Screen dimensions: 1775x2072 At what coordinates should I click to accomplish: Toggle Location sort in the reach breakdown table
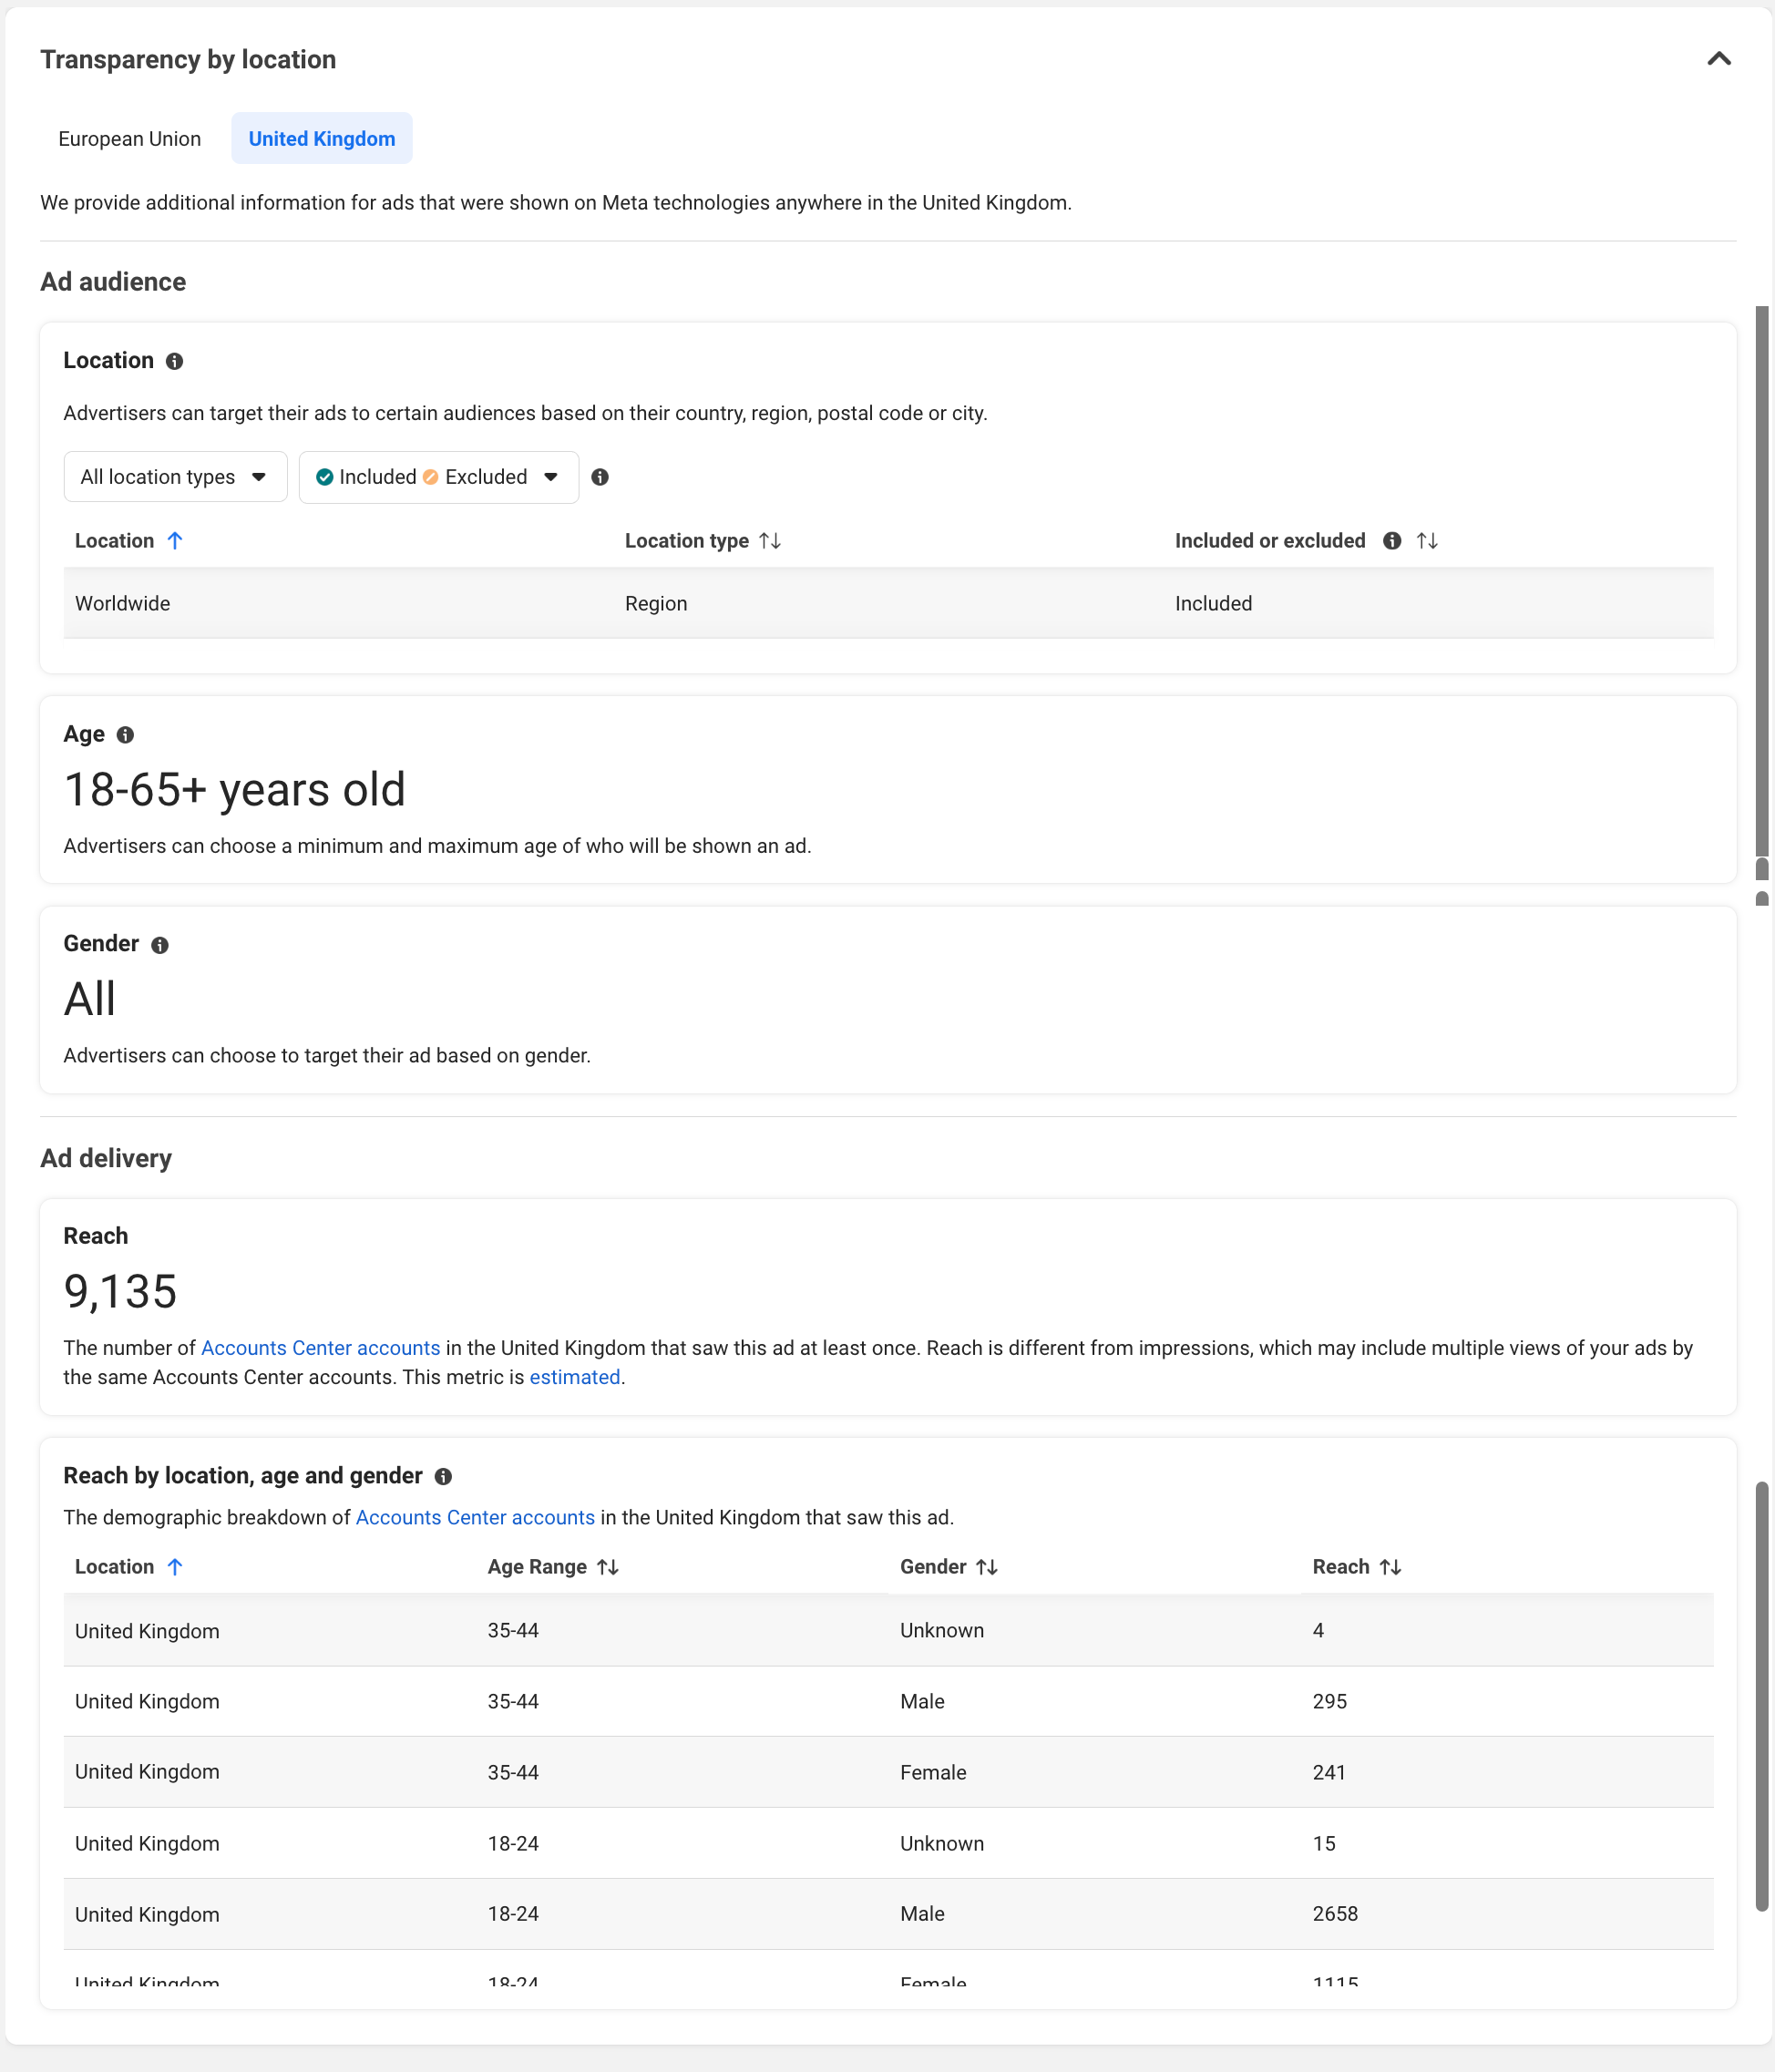tap(176, 1567)
